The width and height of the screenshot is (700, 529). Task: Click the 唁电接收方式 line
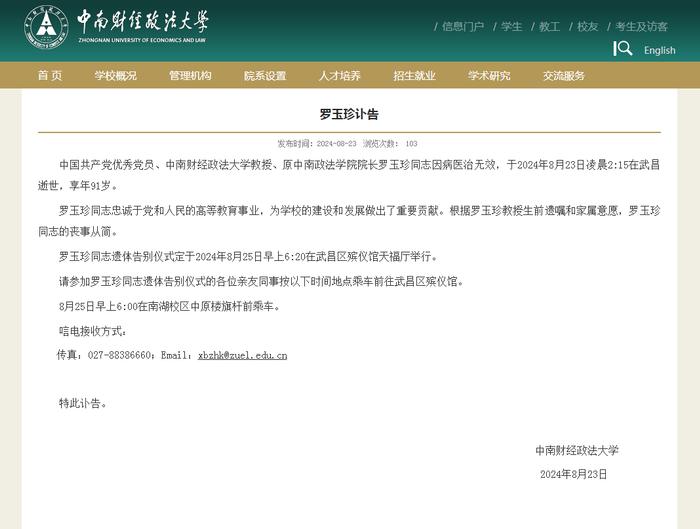(93, 331)
